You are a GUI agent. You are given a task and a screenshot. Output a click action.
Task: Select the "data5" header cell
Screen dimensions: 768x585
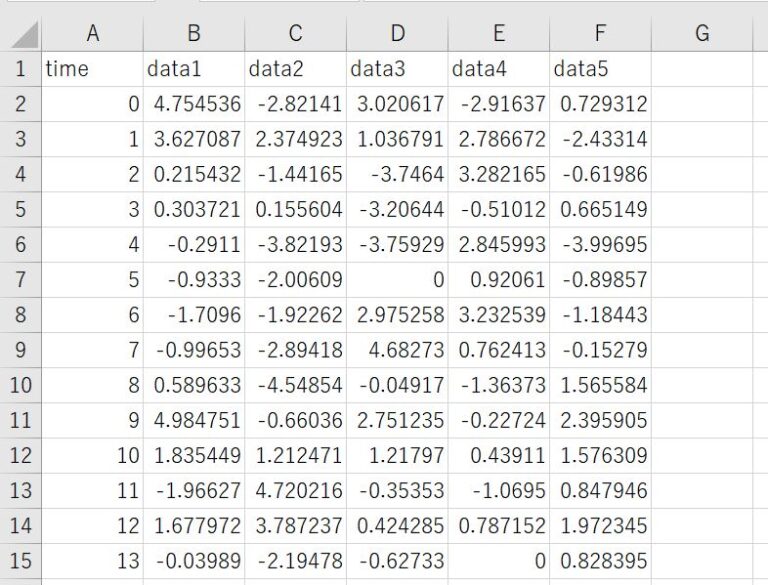click(600, 69)
